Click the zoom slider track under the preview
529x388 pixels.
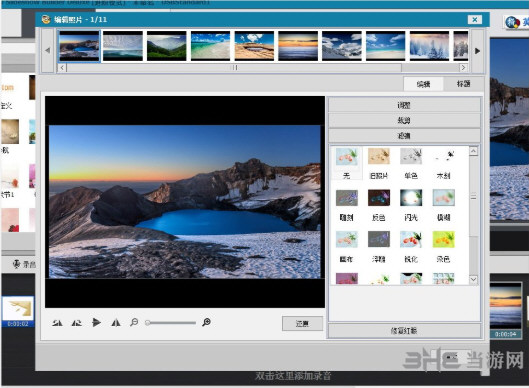(171, 323)
